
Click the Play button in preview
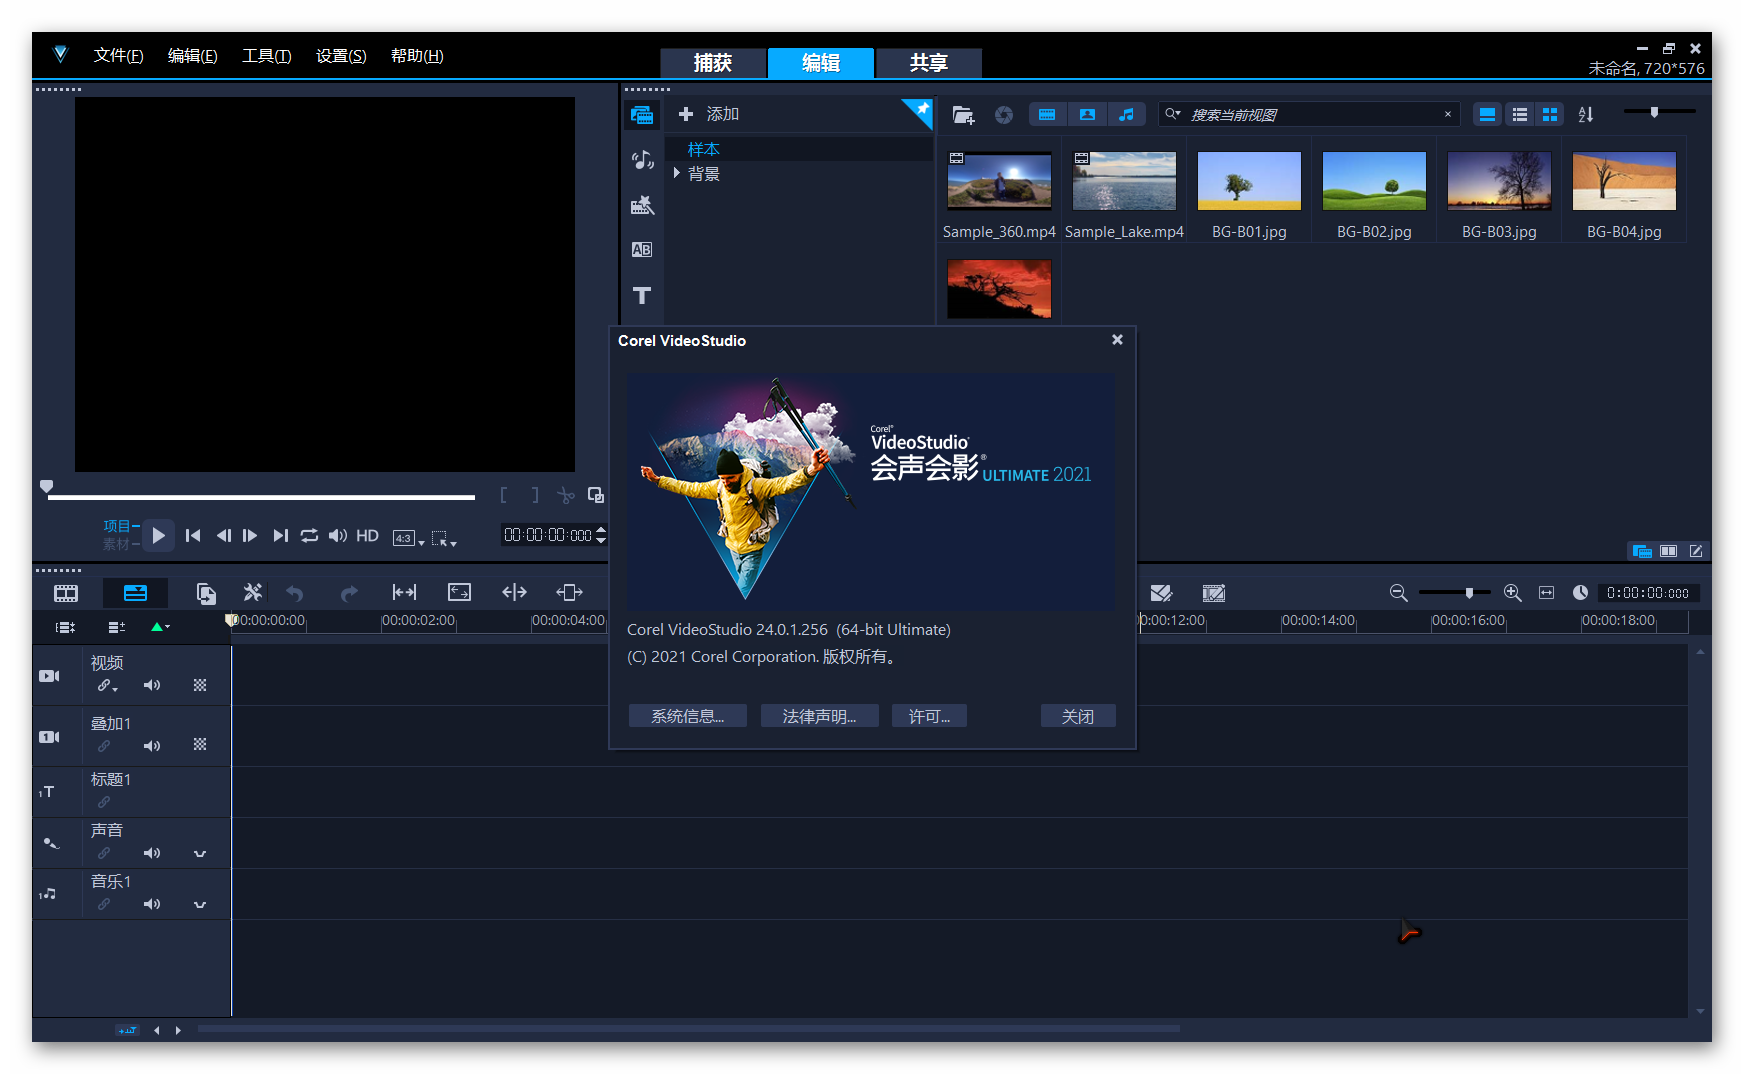coord(158,536)
